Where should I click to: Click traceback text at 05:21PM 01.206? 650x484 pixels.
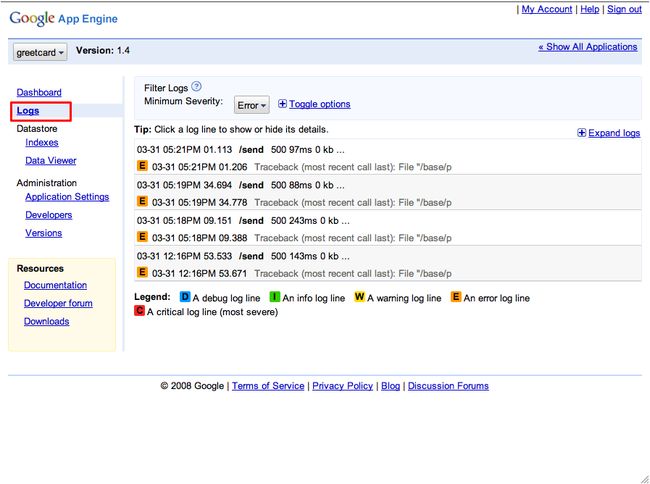353,167
